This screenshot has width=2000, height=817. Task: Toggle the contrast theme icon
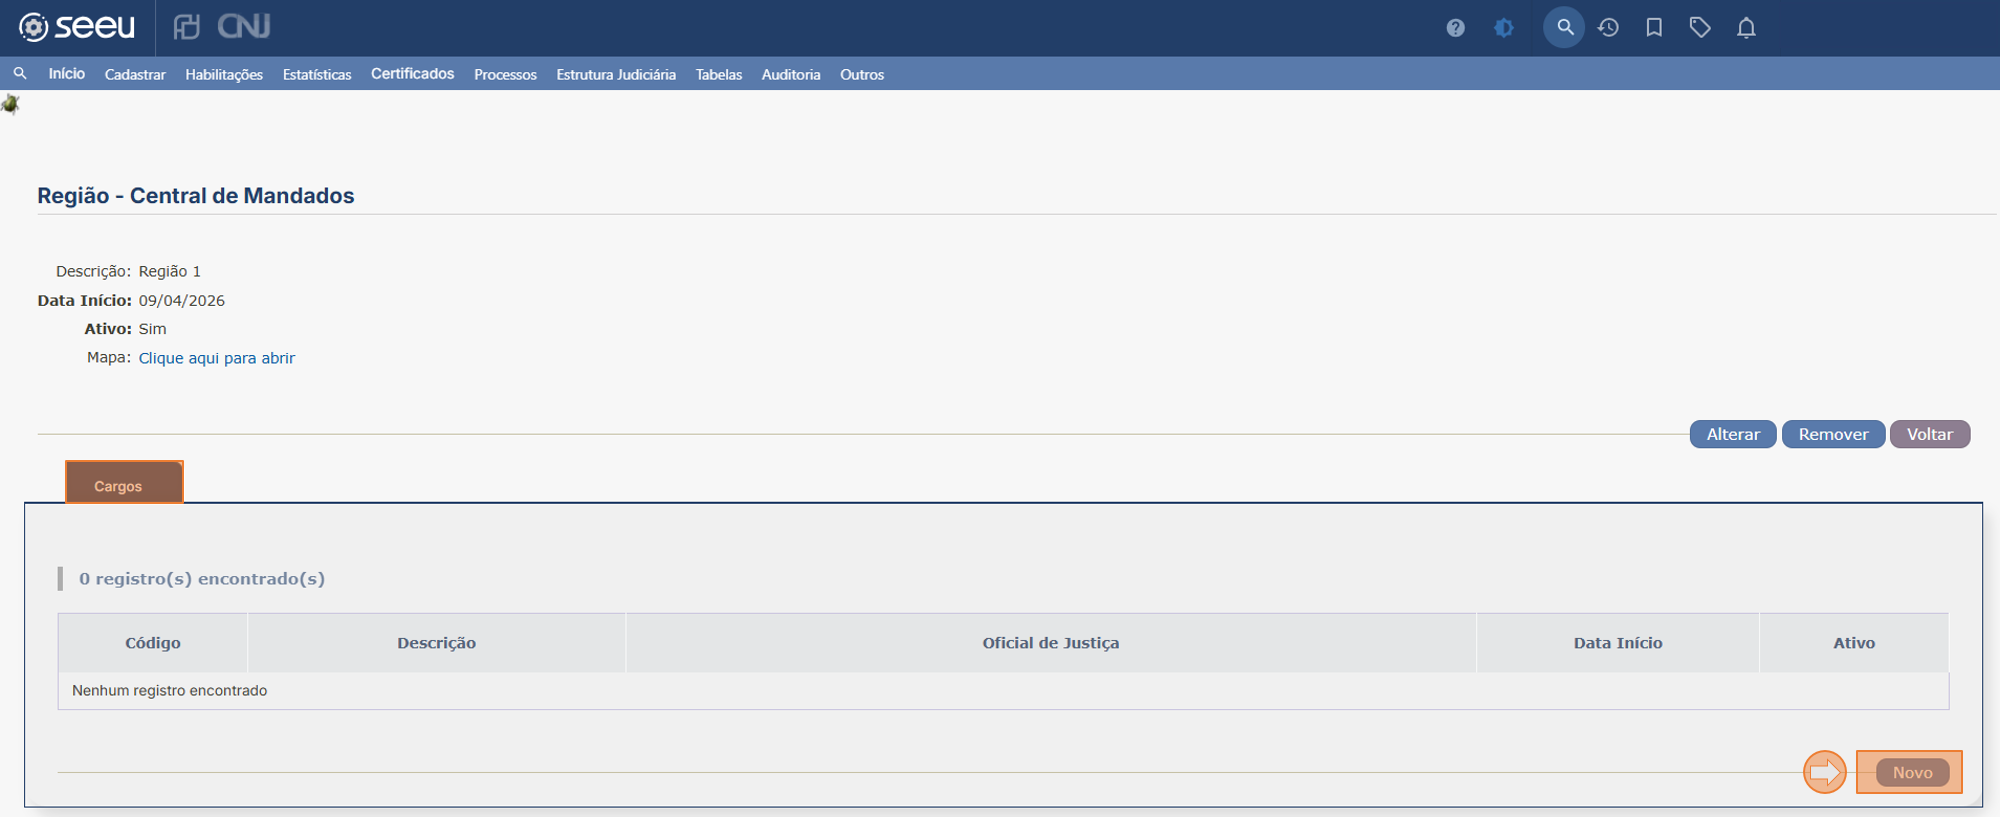(x=1503, y=28)
